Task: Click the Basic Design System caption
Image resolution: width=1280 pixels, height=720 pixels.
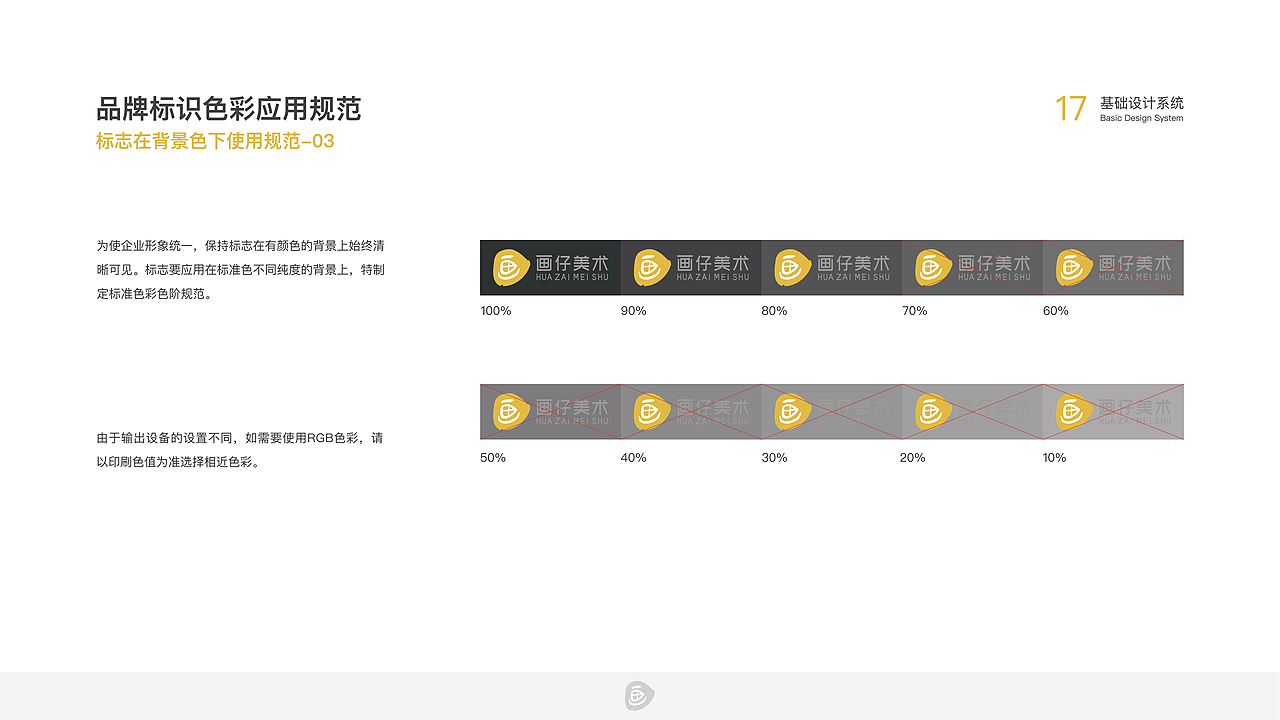Action: click(x=1142, y=118)
